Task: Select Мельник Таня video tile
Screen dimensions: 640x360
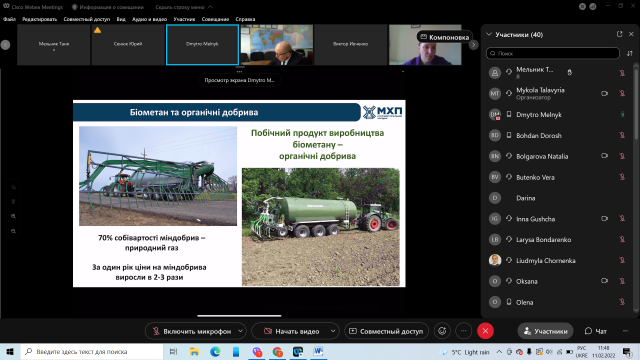Action: (x=53, y=44)
